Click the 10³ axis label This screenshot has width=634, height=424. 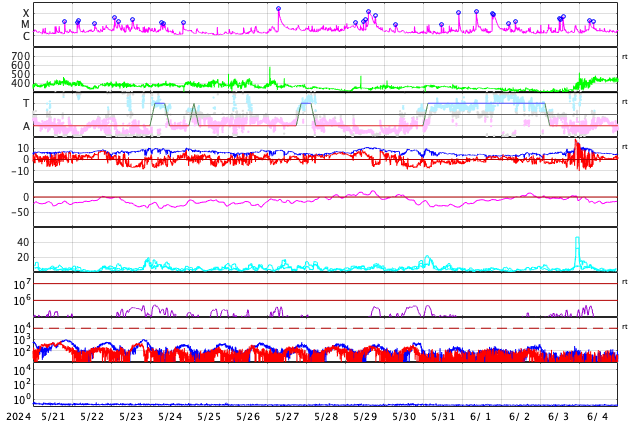(x=21, y=340)
